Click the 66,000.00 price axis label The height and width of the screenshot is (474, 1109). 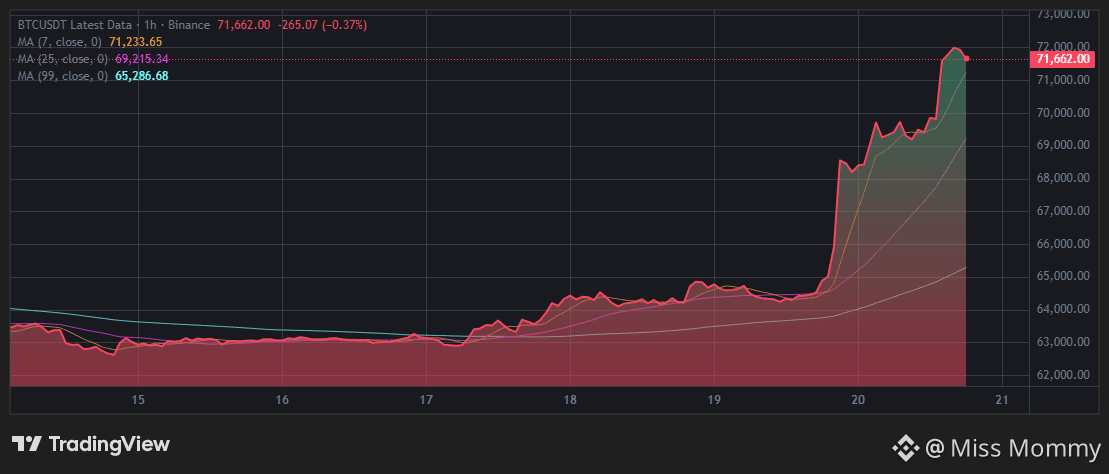click(x=1062, y=244)
